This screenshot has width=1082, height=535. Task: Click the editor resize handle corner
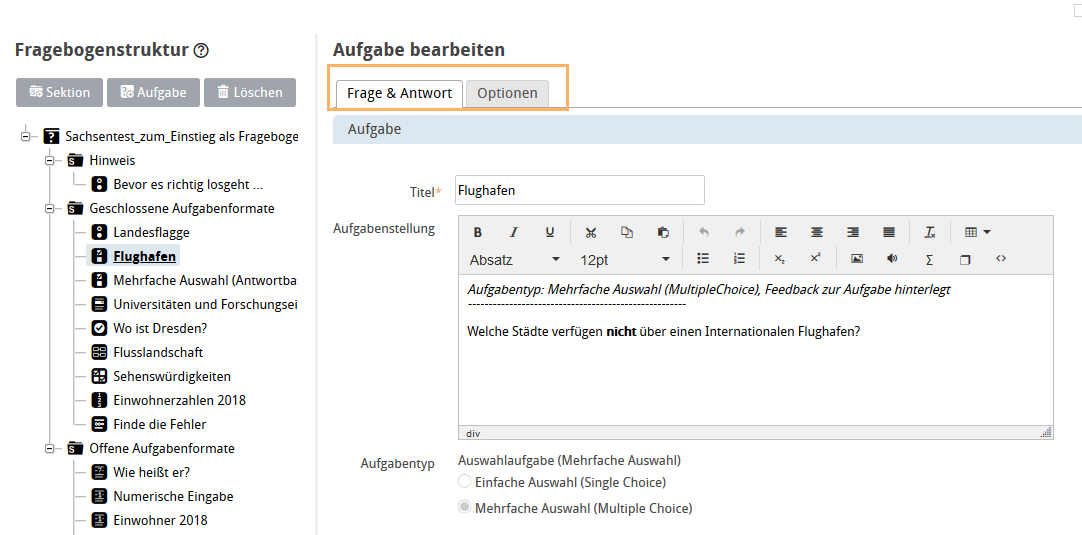(1047, 432)
